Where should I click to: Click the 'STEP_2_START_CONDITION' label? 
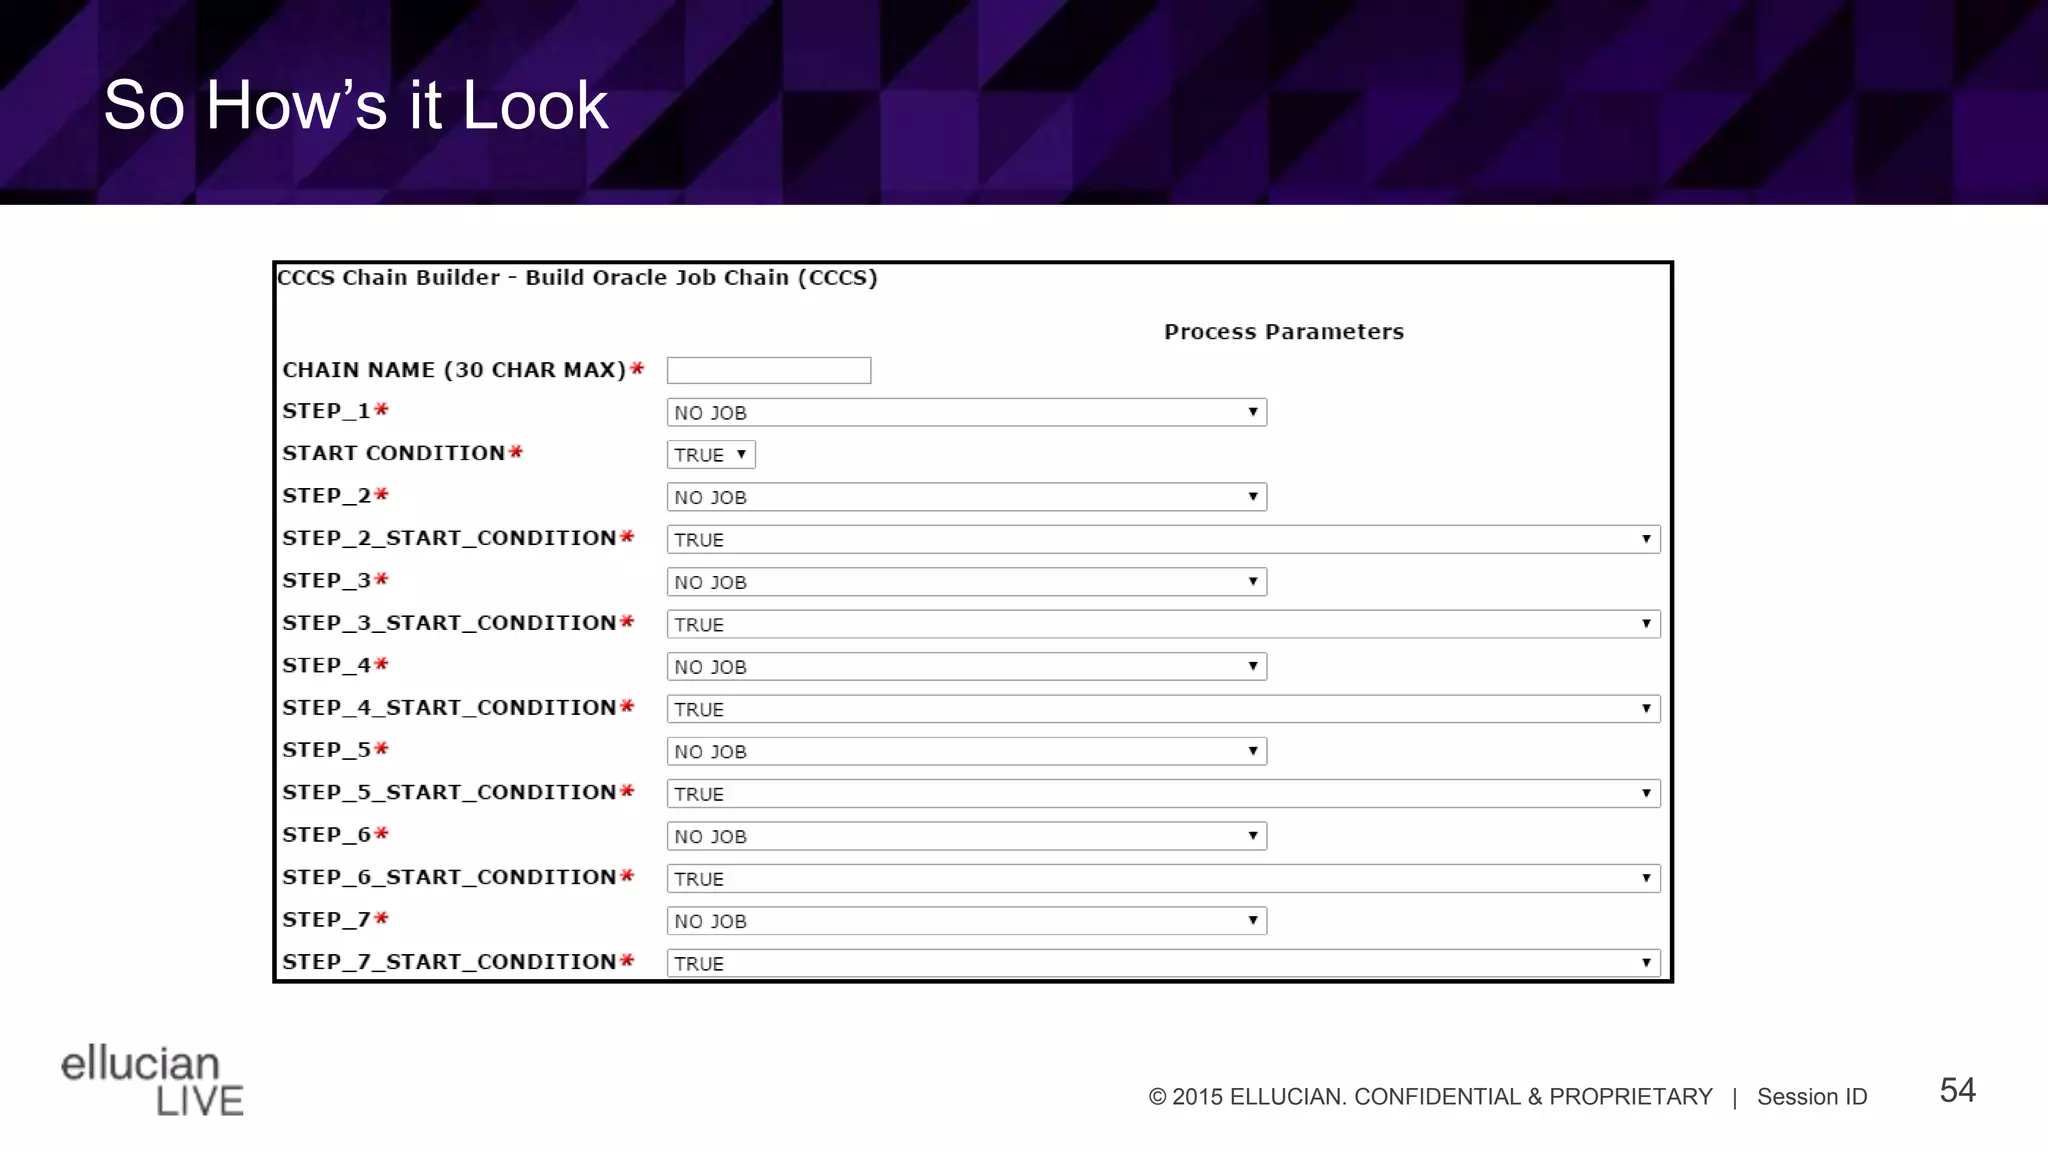click(x=449, y=538)
